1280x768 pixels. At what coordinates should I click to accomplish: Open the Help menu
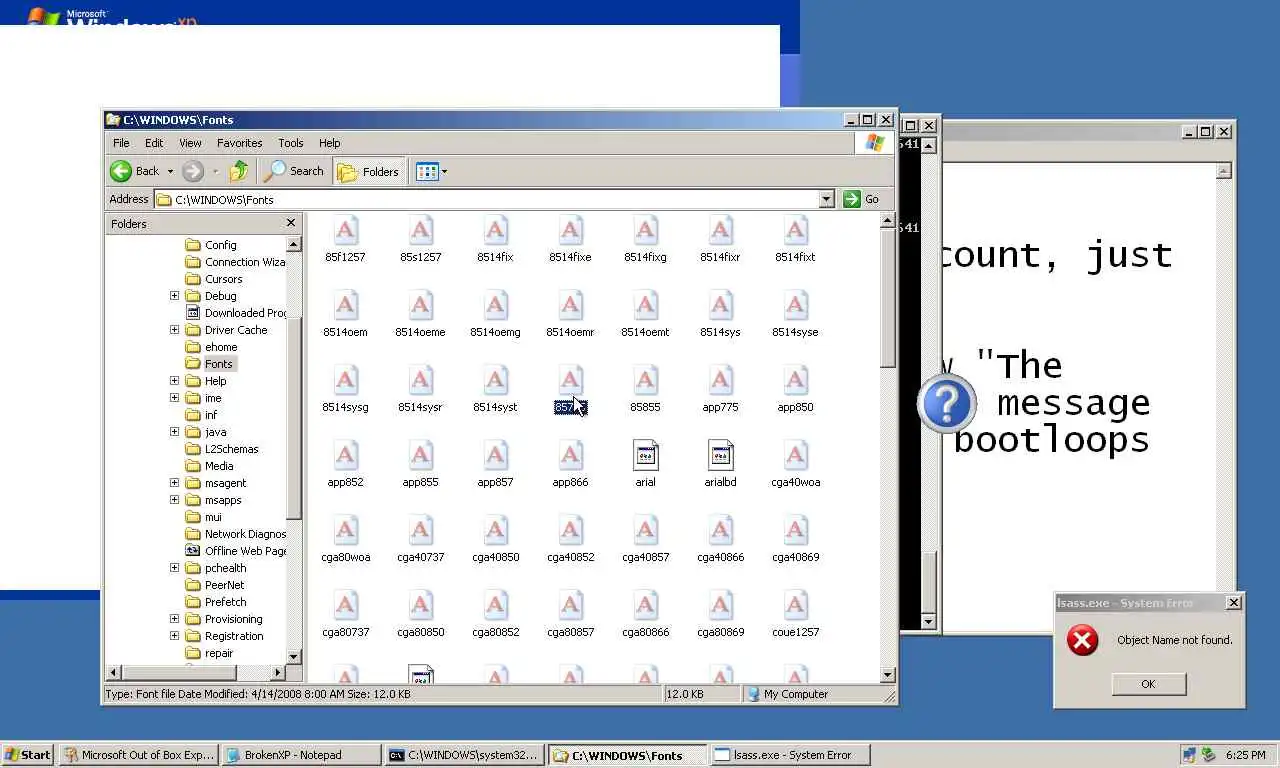coord(330,143)
